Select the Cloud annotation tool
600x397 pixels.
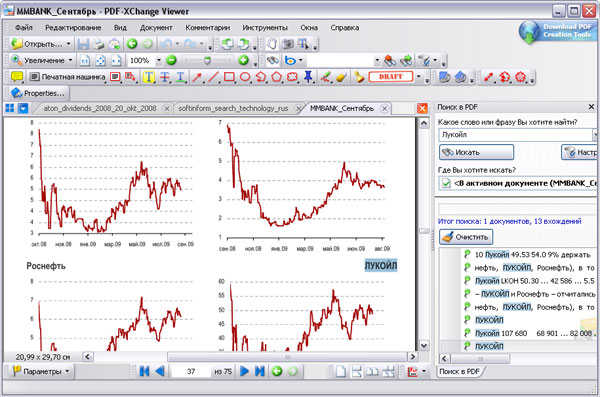coord(292,77)
